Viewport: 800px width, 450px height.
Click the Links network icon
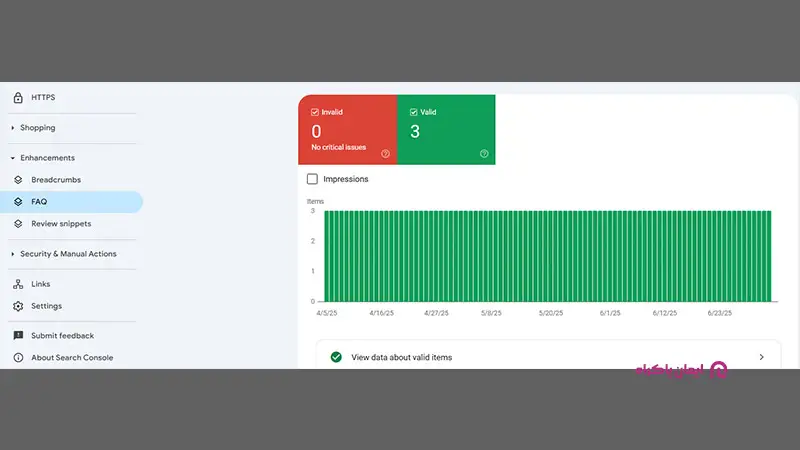[18, 284]
